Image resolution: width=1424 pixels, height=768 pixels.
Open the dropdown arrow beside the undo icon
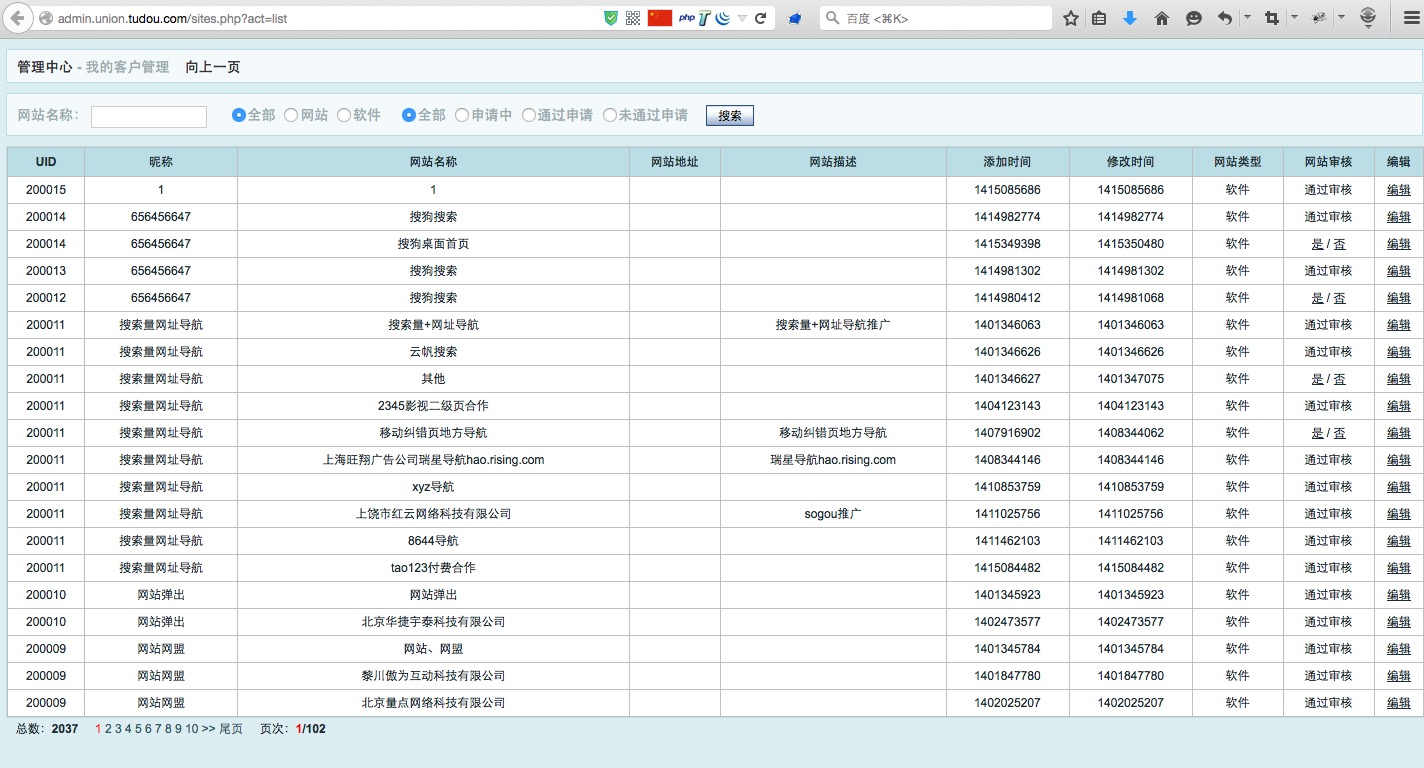1248,17
